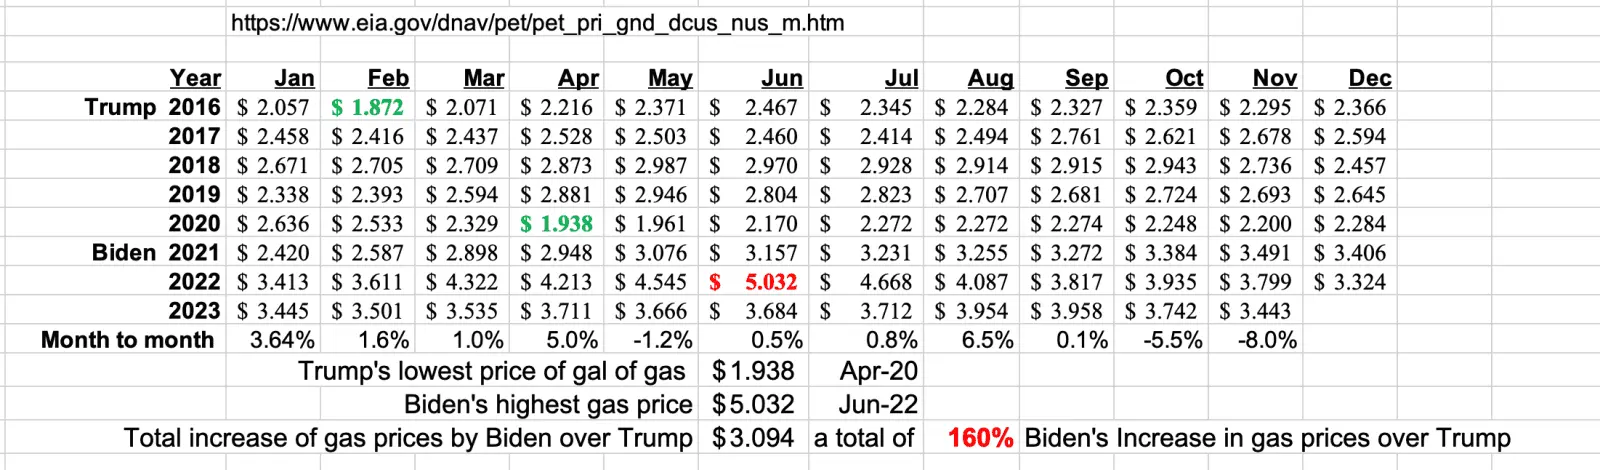Click the Year column header
Image resolution: width=1600 pixels, height=470 pixels.
[x=195, y=78]
